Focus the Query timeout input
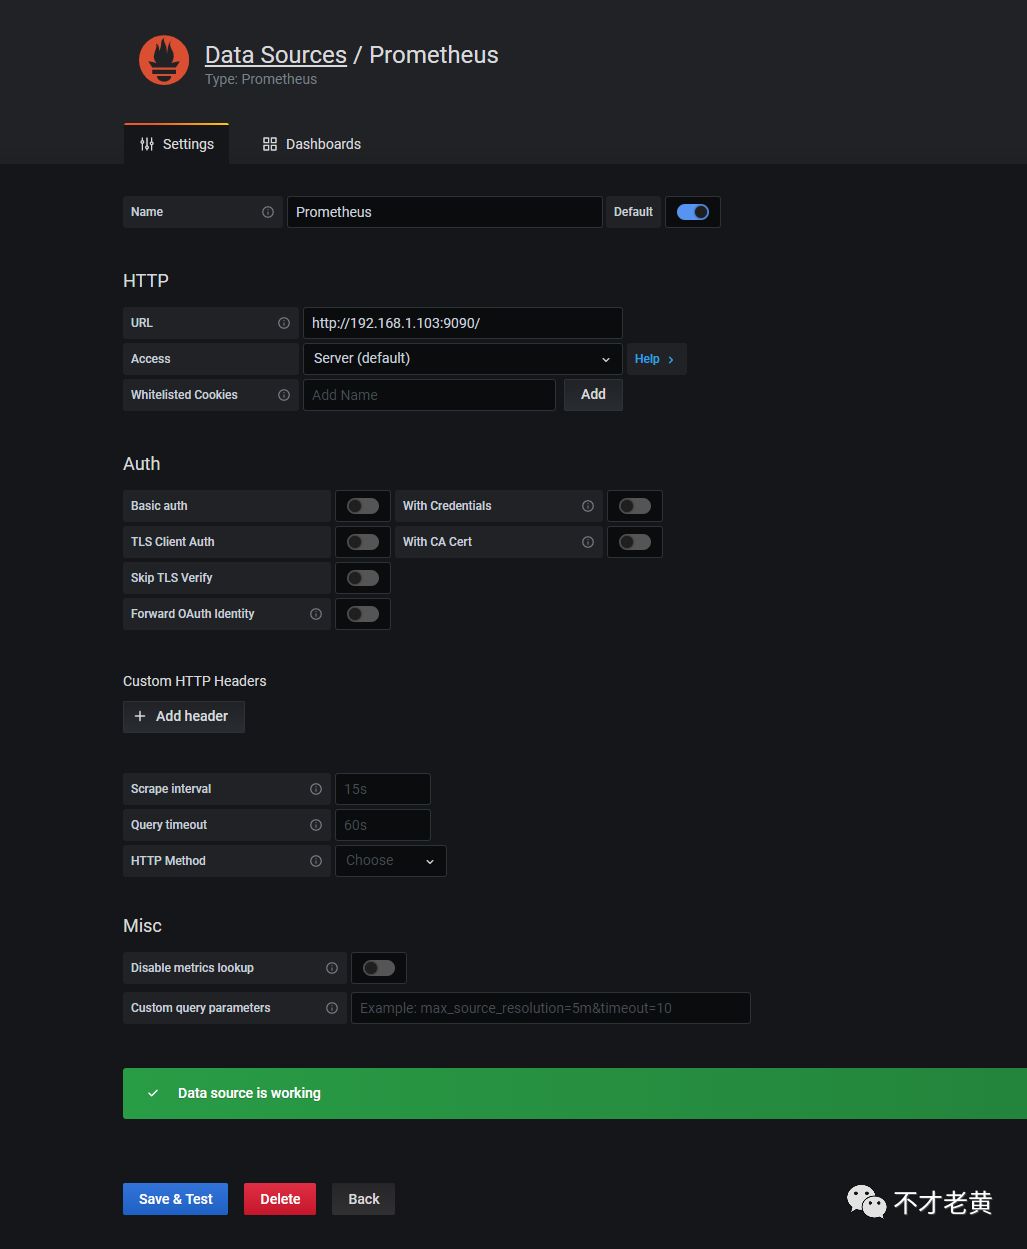This screenshot has height=1249, width=1027. pyautogui.click(x=383, y=825)
